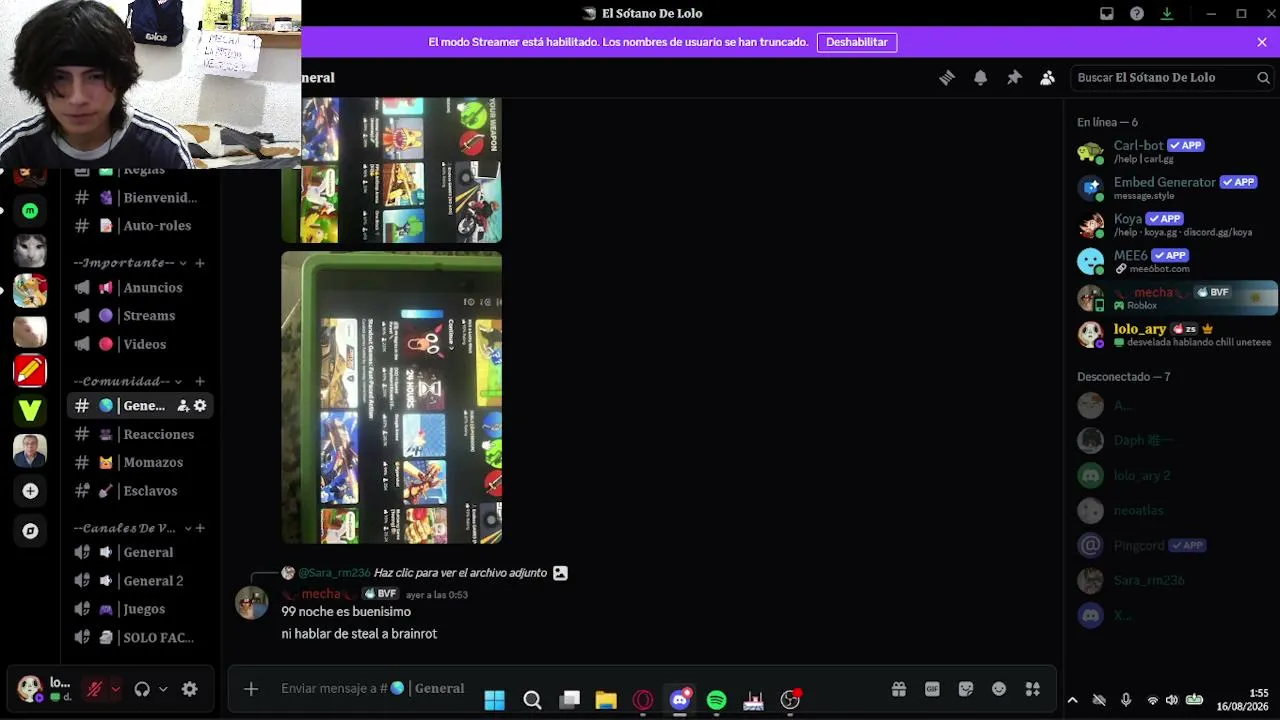
Task: Select Carl-bot in member list
Action: tap(1170, 151)
